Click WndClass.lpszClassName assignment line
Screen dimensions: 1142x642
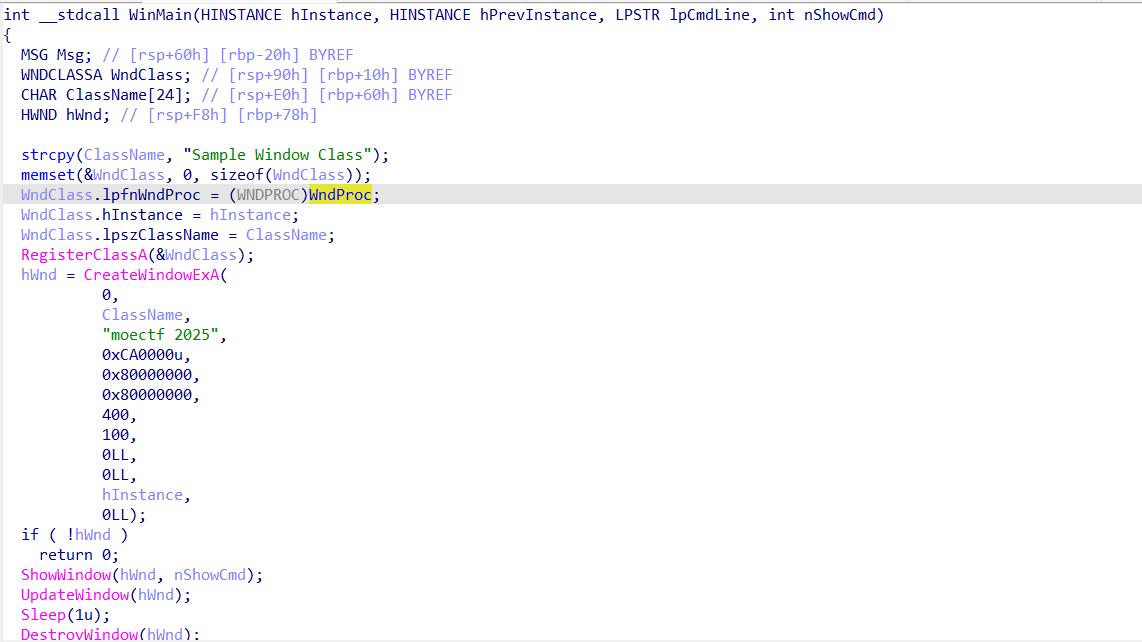coord(178,235)
